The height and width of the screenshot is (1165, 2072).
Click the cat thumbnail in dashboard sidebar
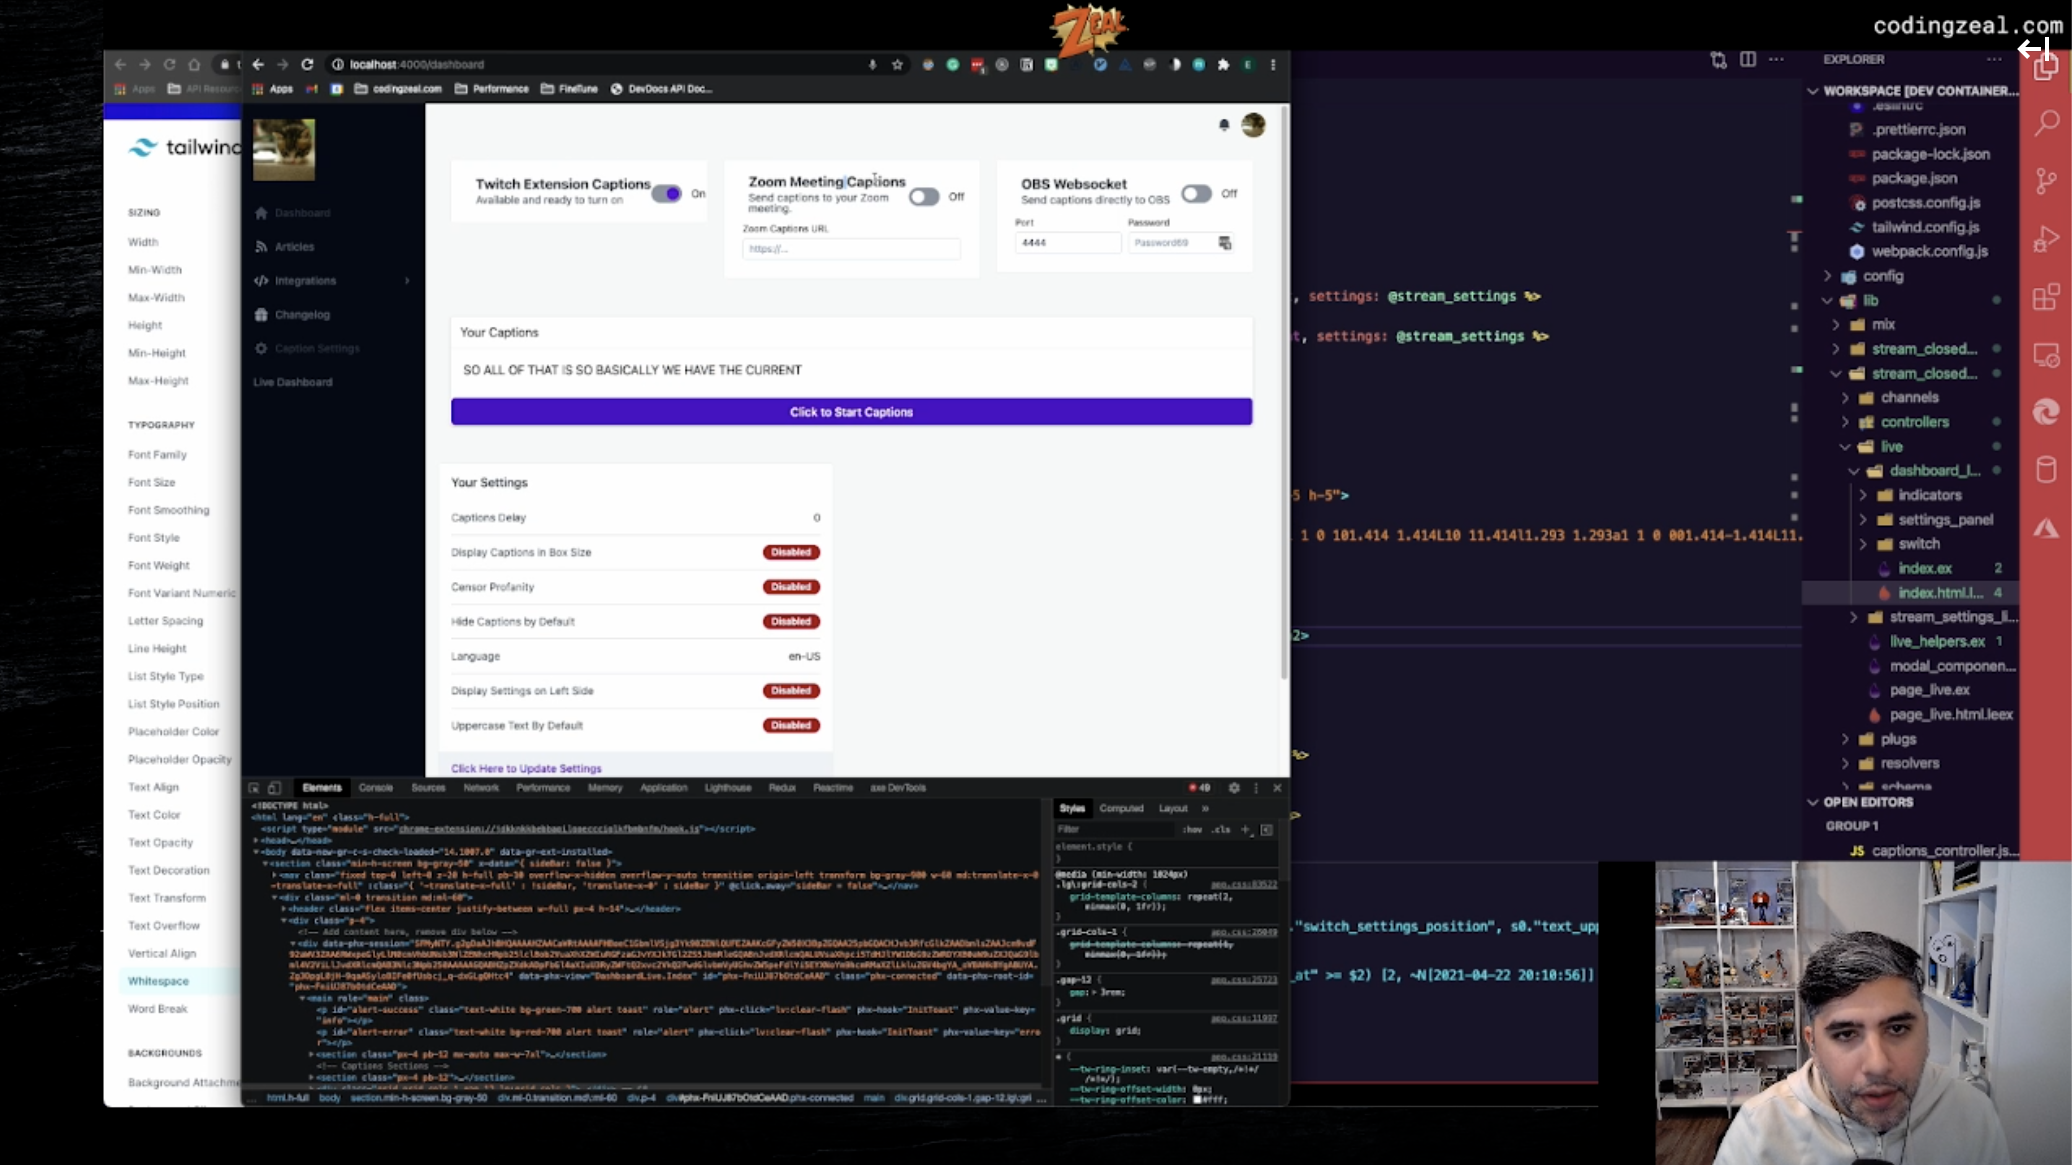coord(283,150)
